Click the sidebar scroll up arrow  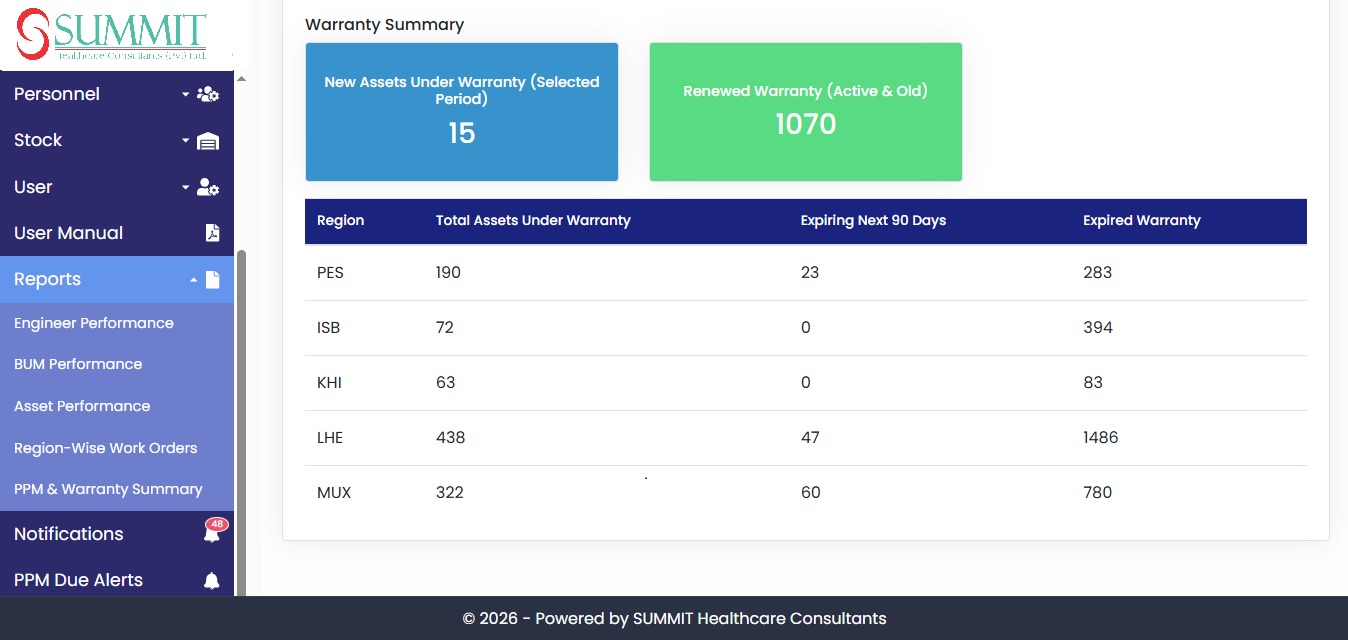tap(241, 78)
